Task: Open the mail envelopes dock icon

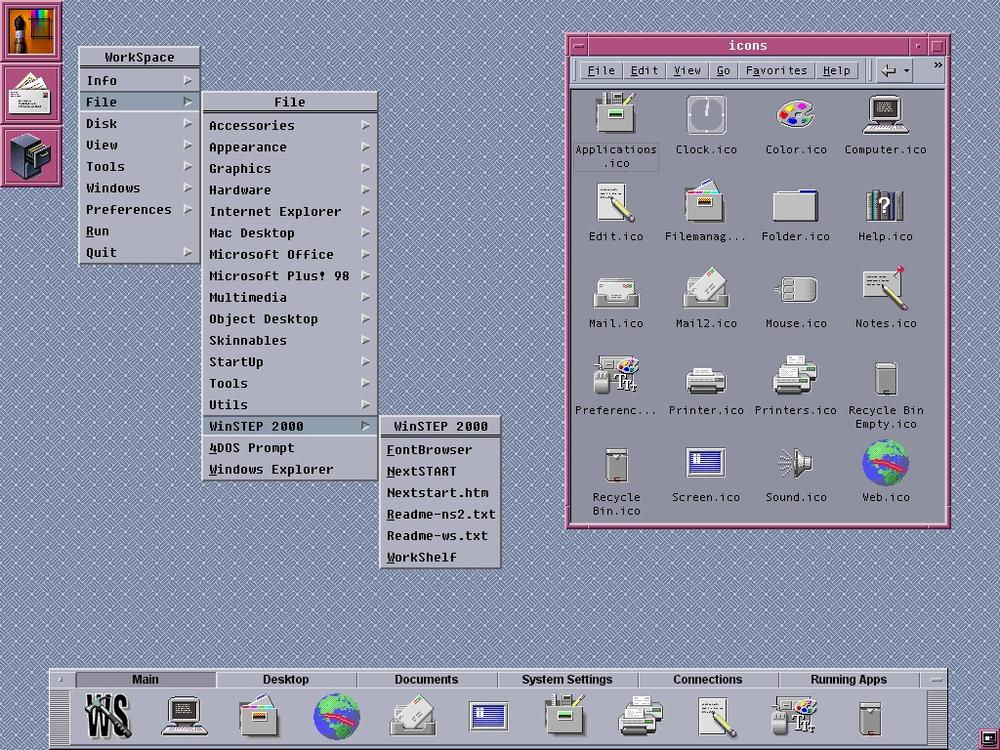Action: tap(31, 94)
